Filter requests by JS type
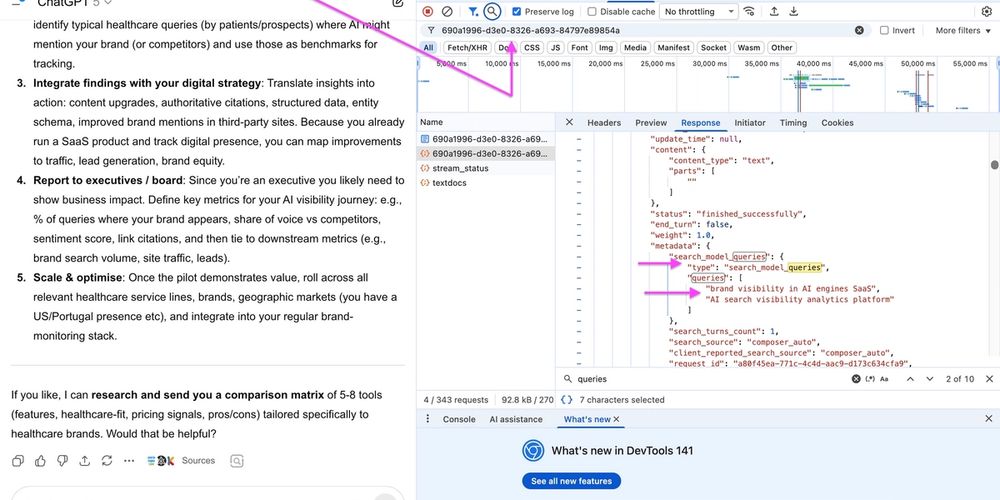1000x500 pixels. pos(555,48)
